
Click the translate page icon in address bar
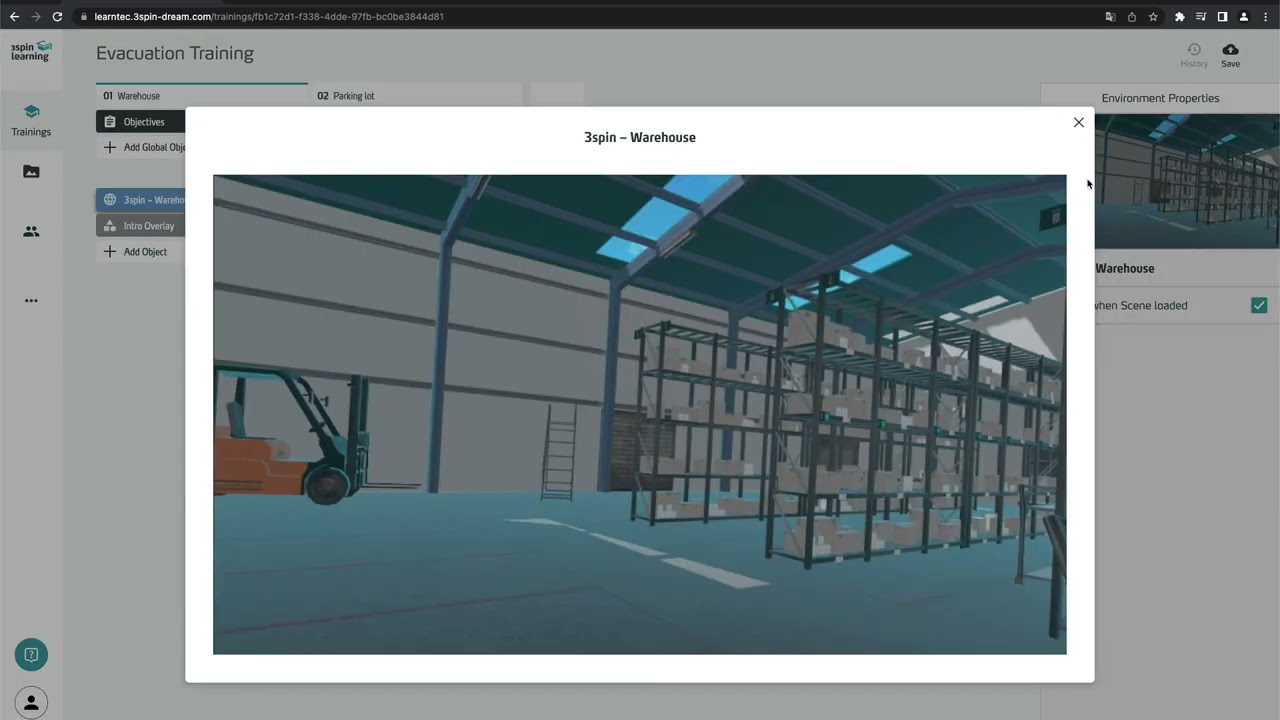pyautogui.click(x=1110, y=17)
